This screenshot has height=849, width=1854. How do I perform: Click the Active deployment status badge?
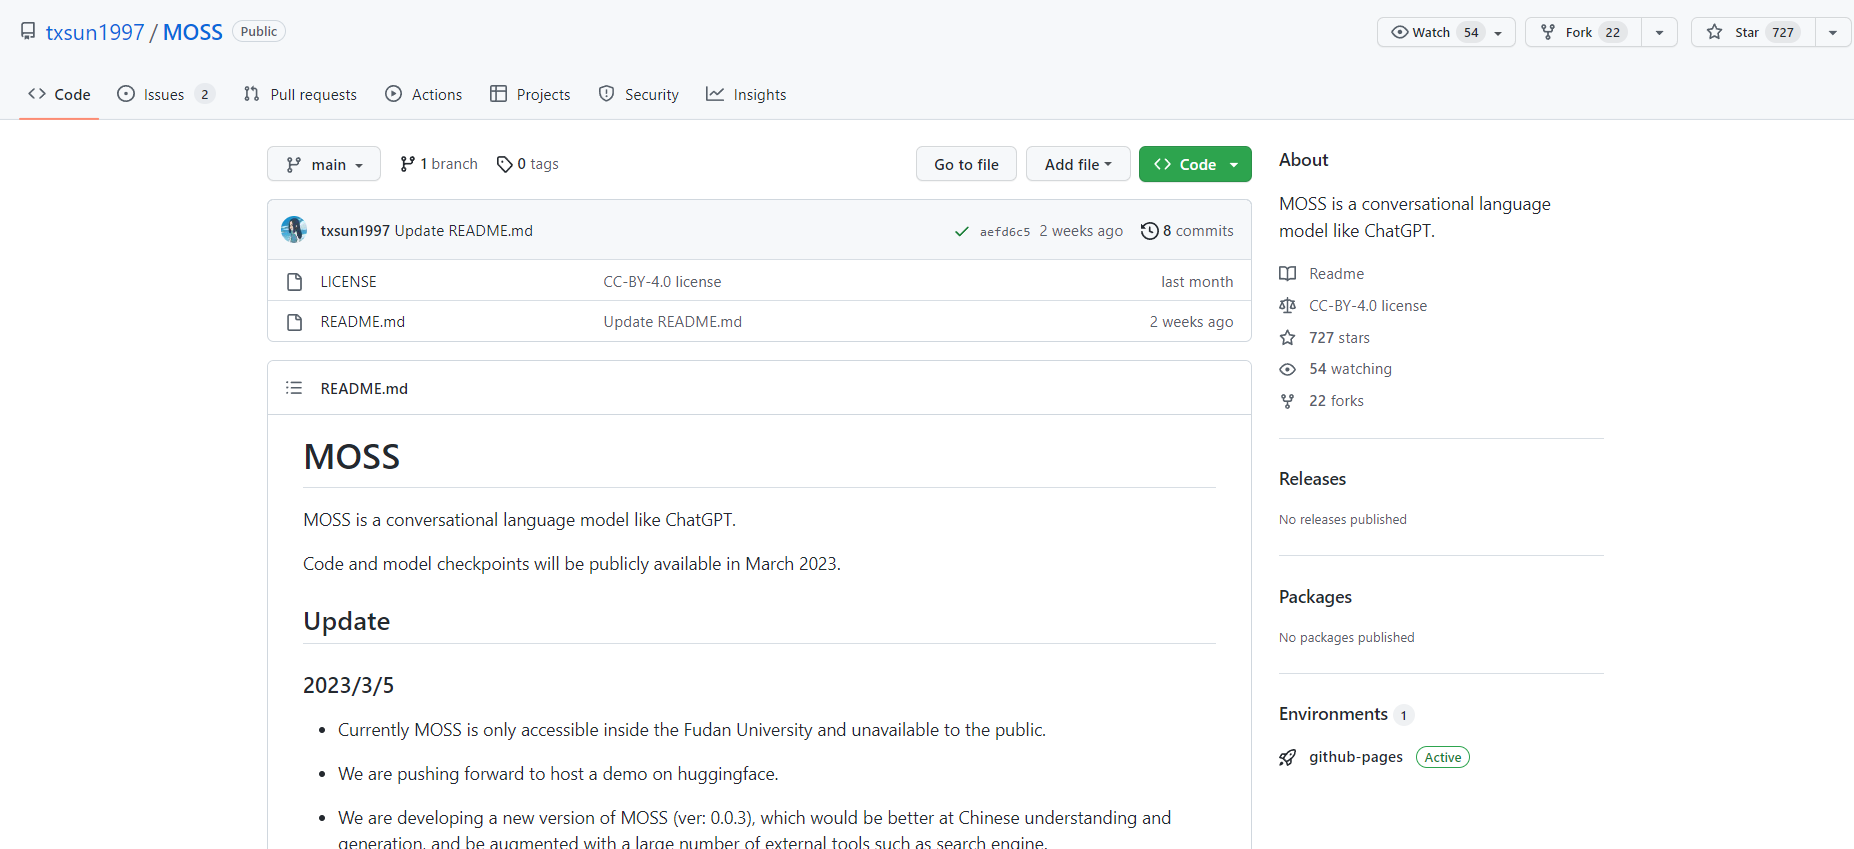pyautogui.click(x=1442, y=757)
